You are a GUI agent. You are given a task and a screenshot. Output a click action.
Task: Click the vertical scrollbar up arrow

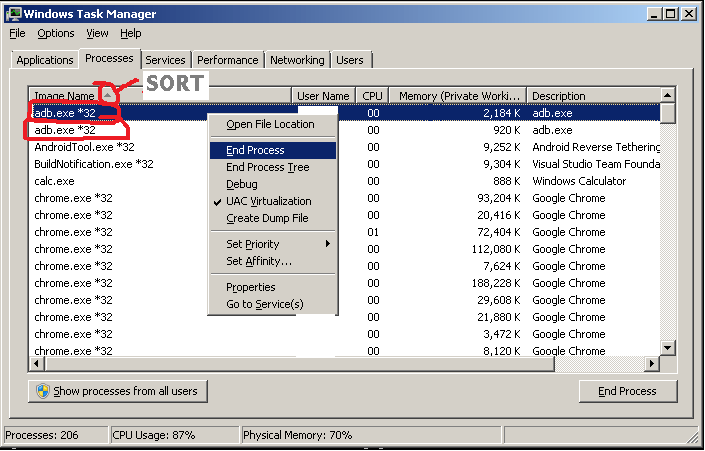667,95
